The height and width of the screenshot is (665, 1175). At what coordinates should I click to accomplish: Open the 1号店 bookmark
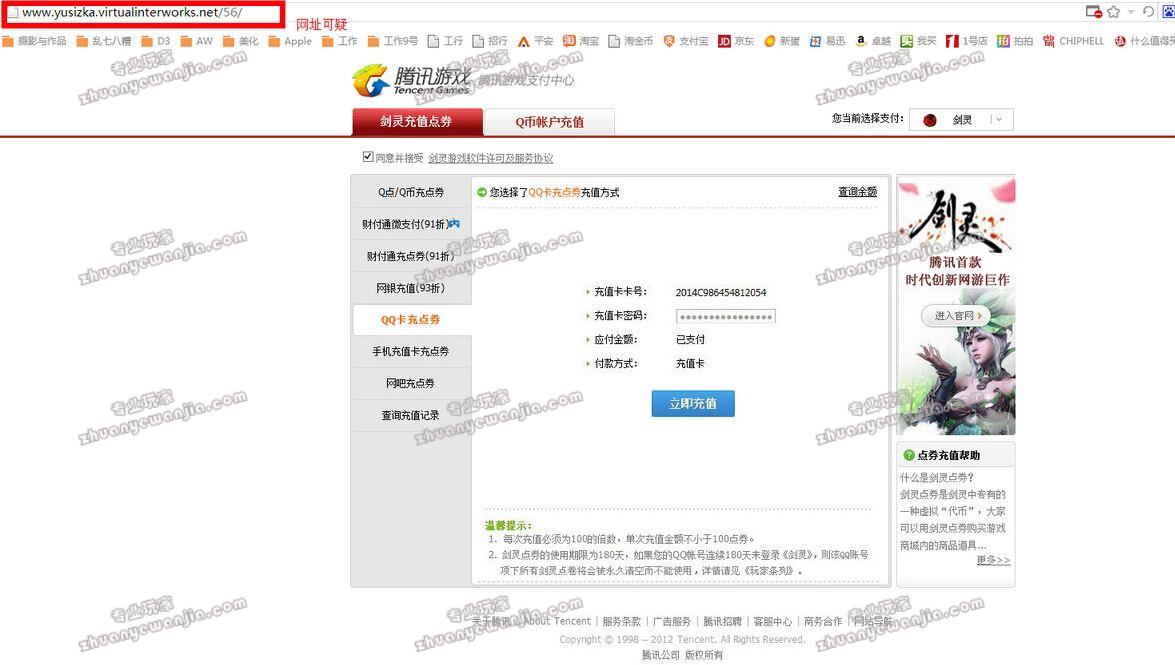tap(967, 41)
